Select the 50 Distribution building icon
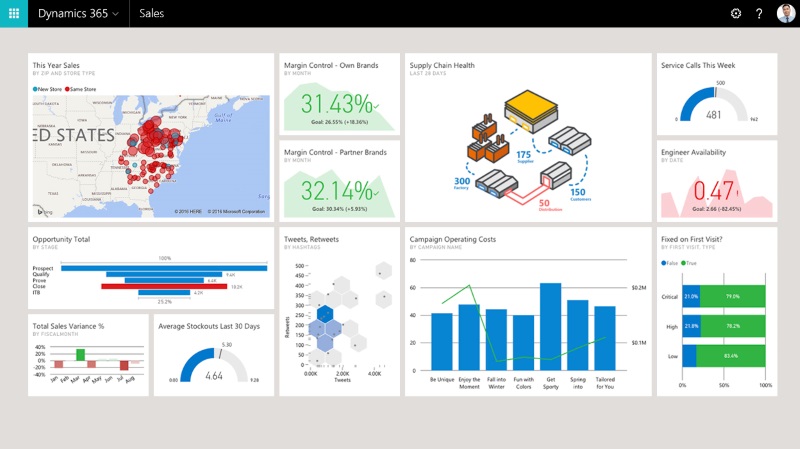Screen dimensions: 800x449 pos(556,174)
